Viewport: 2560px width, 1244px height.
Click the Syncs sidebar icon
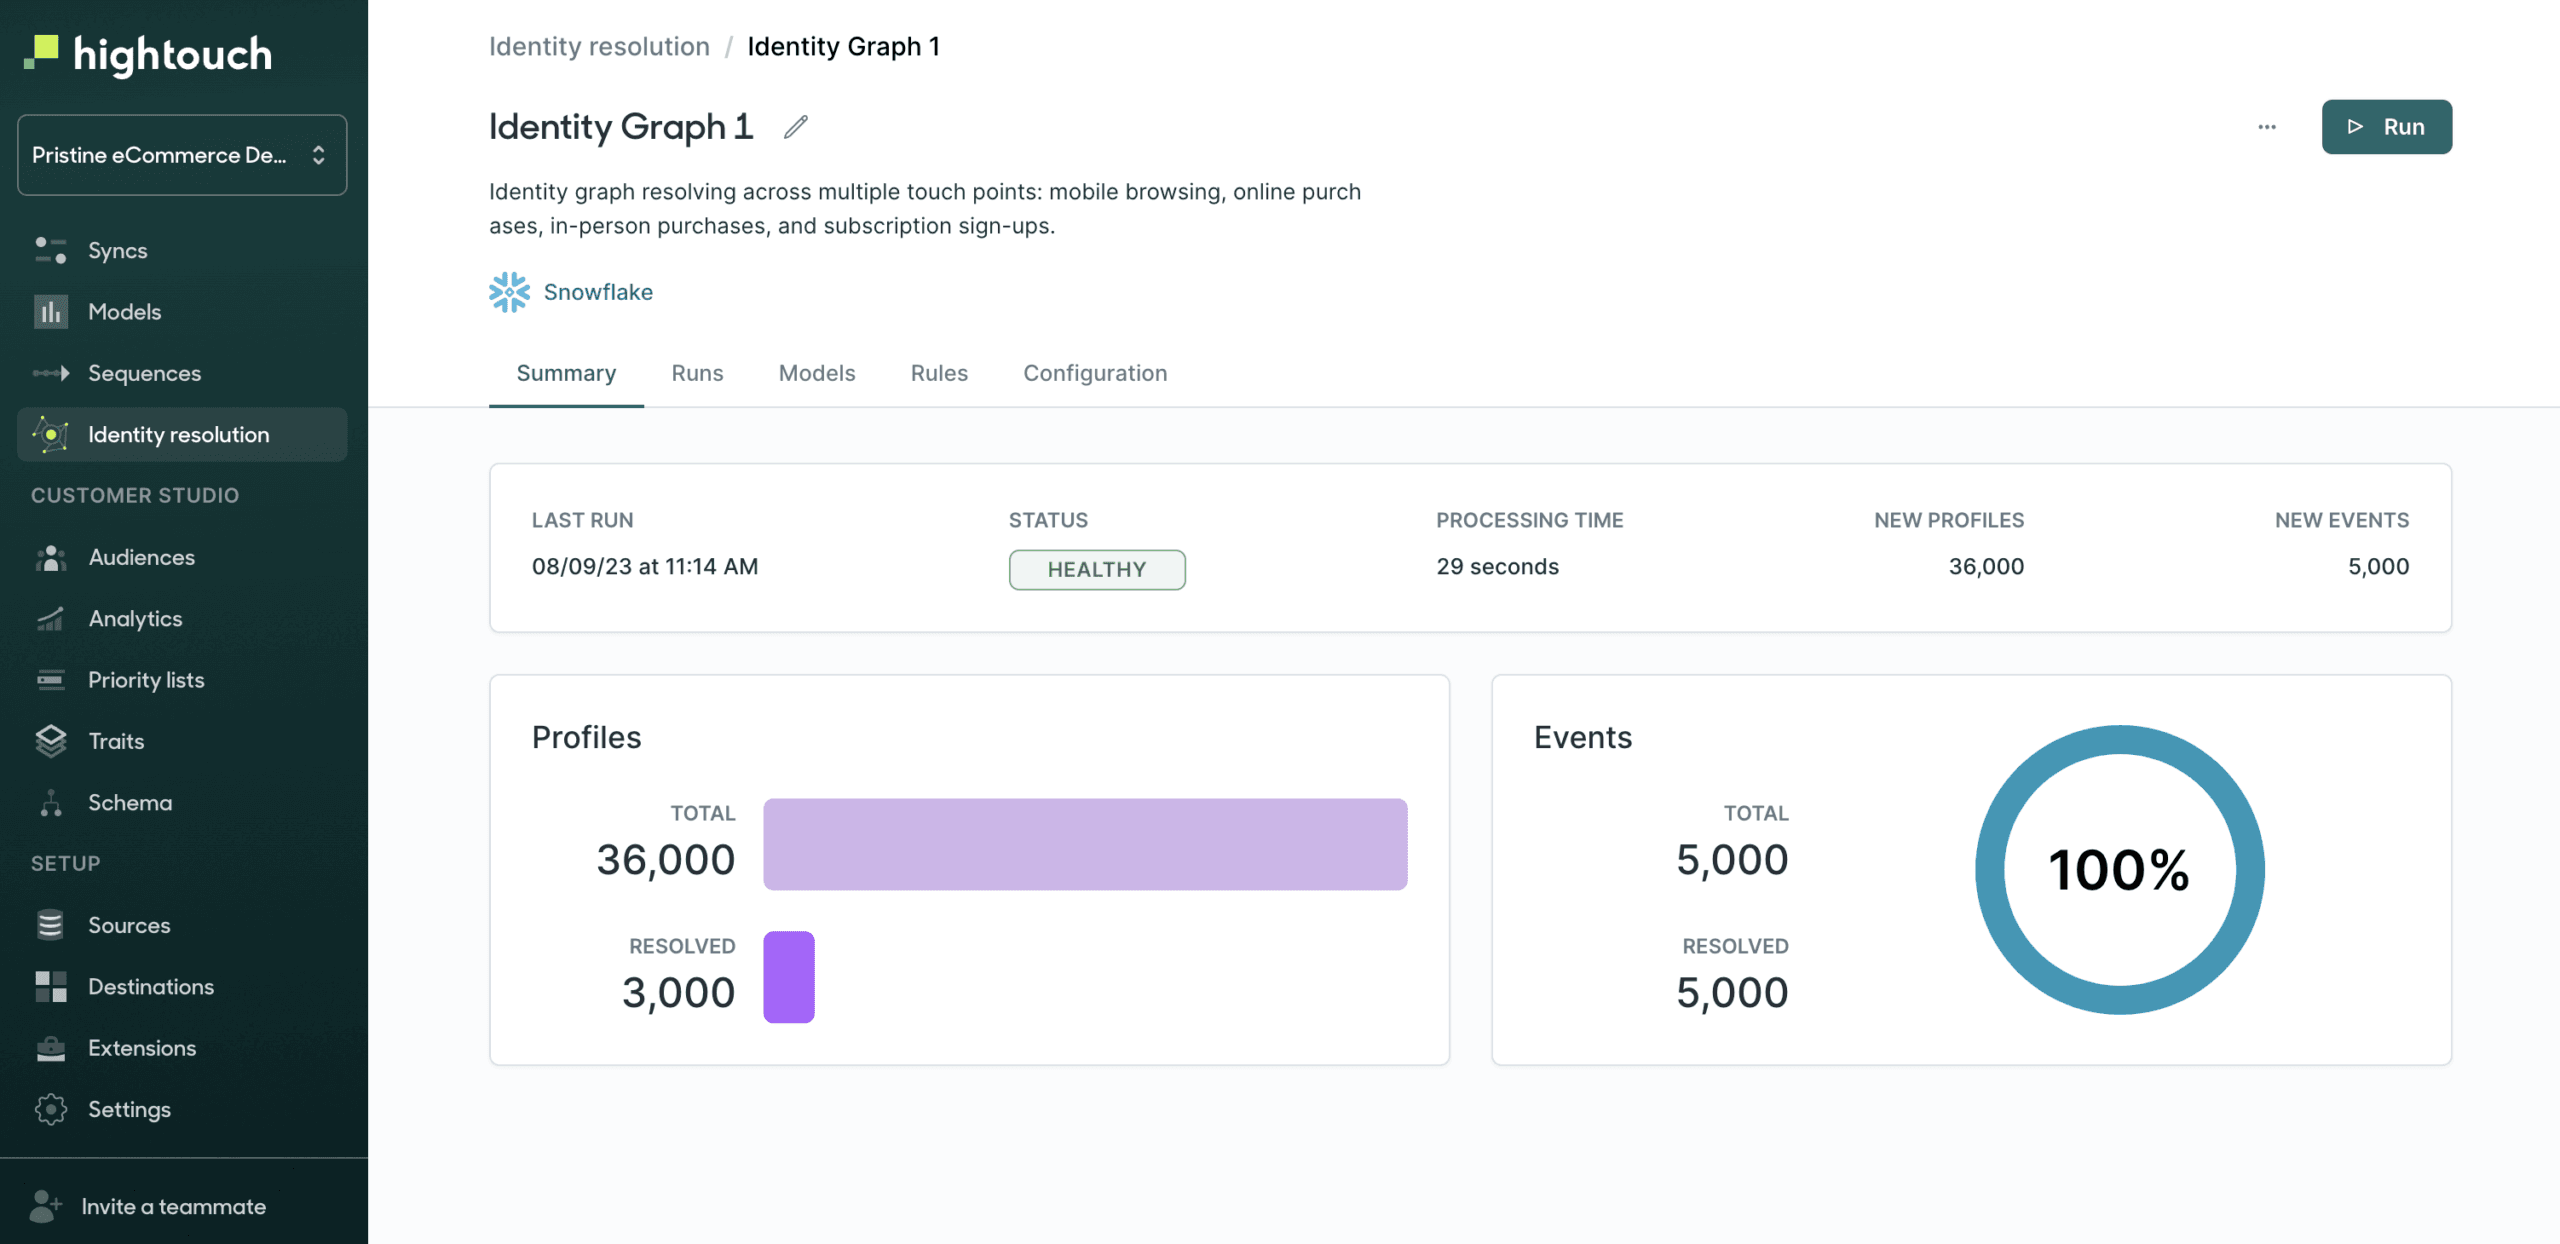[x=50, y=250]
